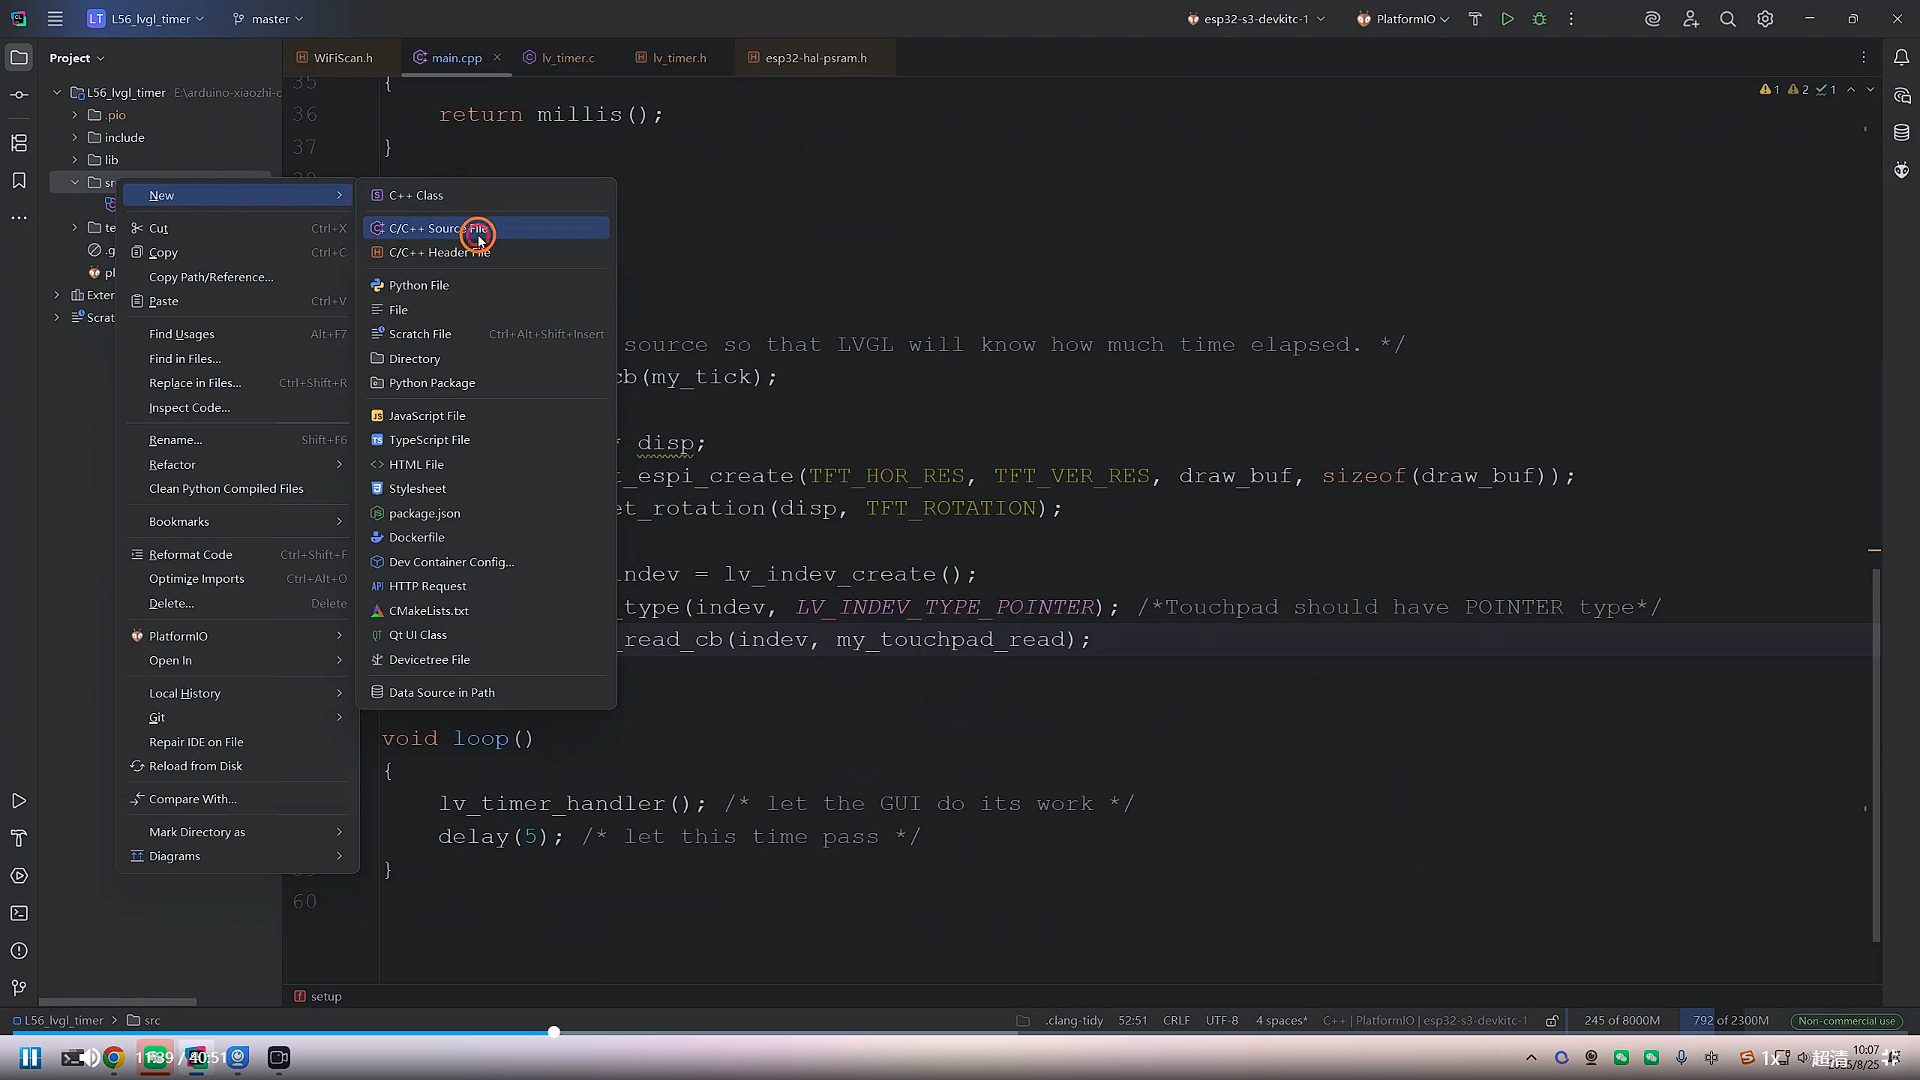Select Refactor in context menu

(x=238, y=465)
